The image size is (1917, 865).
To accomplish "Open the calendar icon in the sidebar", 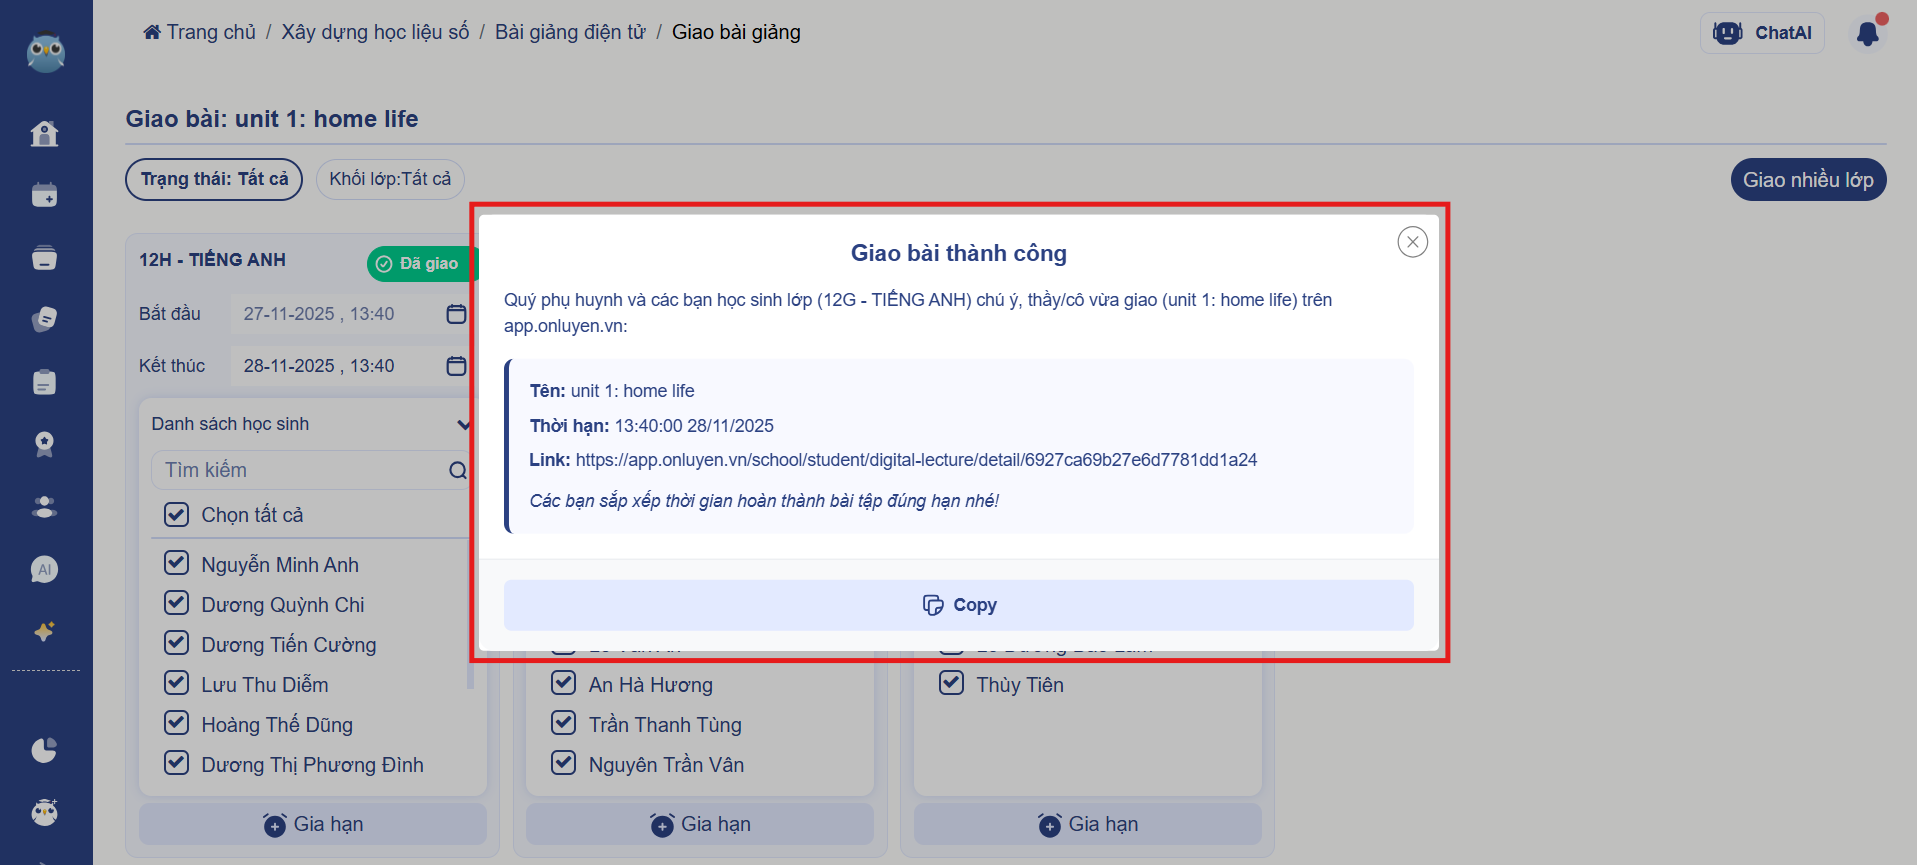I will [45, 195].
